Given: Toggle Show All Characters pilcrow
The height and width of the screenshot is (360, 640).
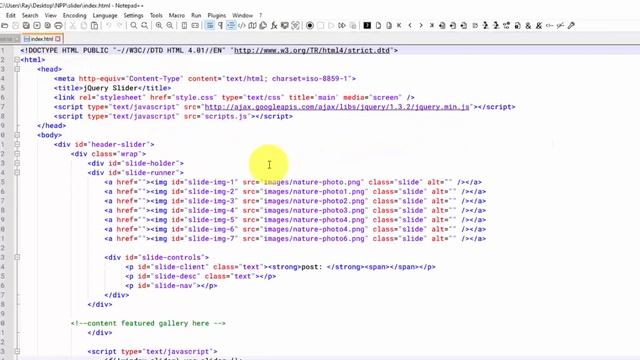Looking at the screenshot, I should click(220, 26).
